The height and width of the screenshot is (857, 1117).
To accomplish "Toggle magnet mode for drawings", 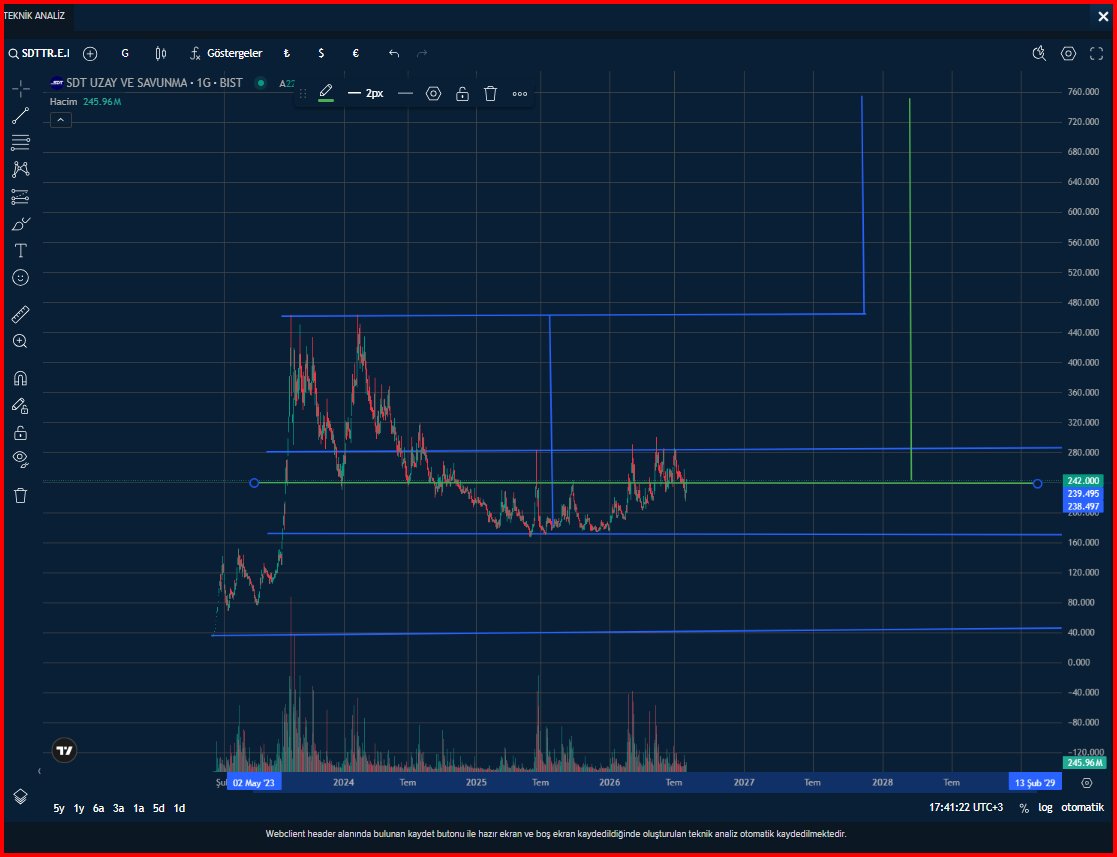I will pyautogui.click(x=21, y=378).
